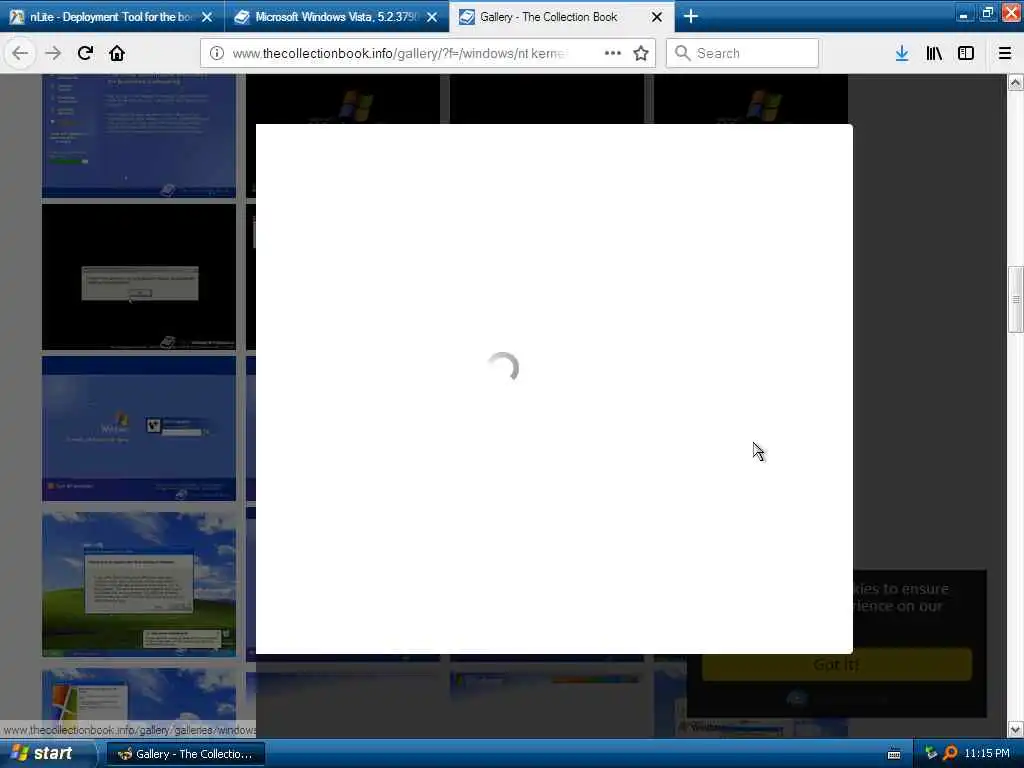Open the blue setup sidebar thumbnail at top

[139, 135]
